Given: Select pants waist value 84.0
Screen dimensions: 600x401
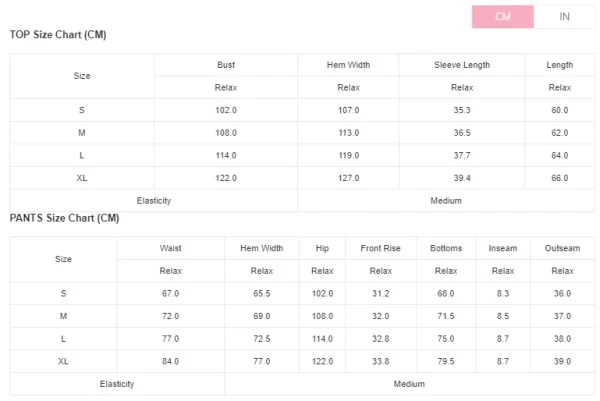Looking at the screenshot, I should pyautogui.click(x=170, y=361).
